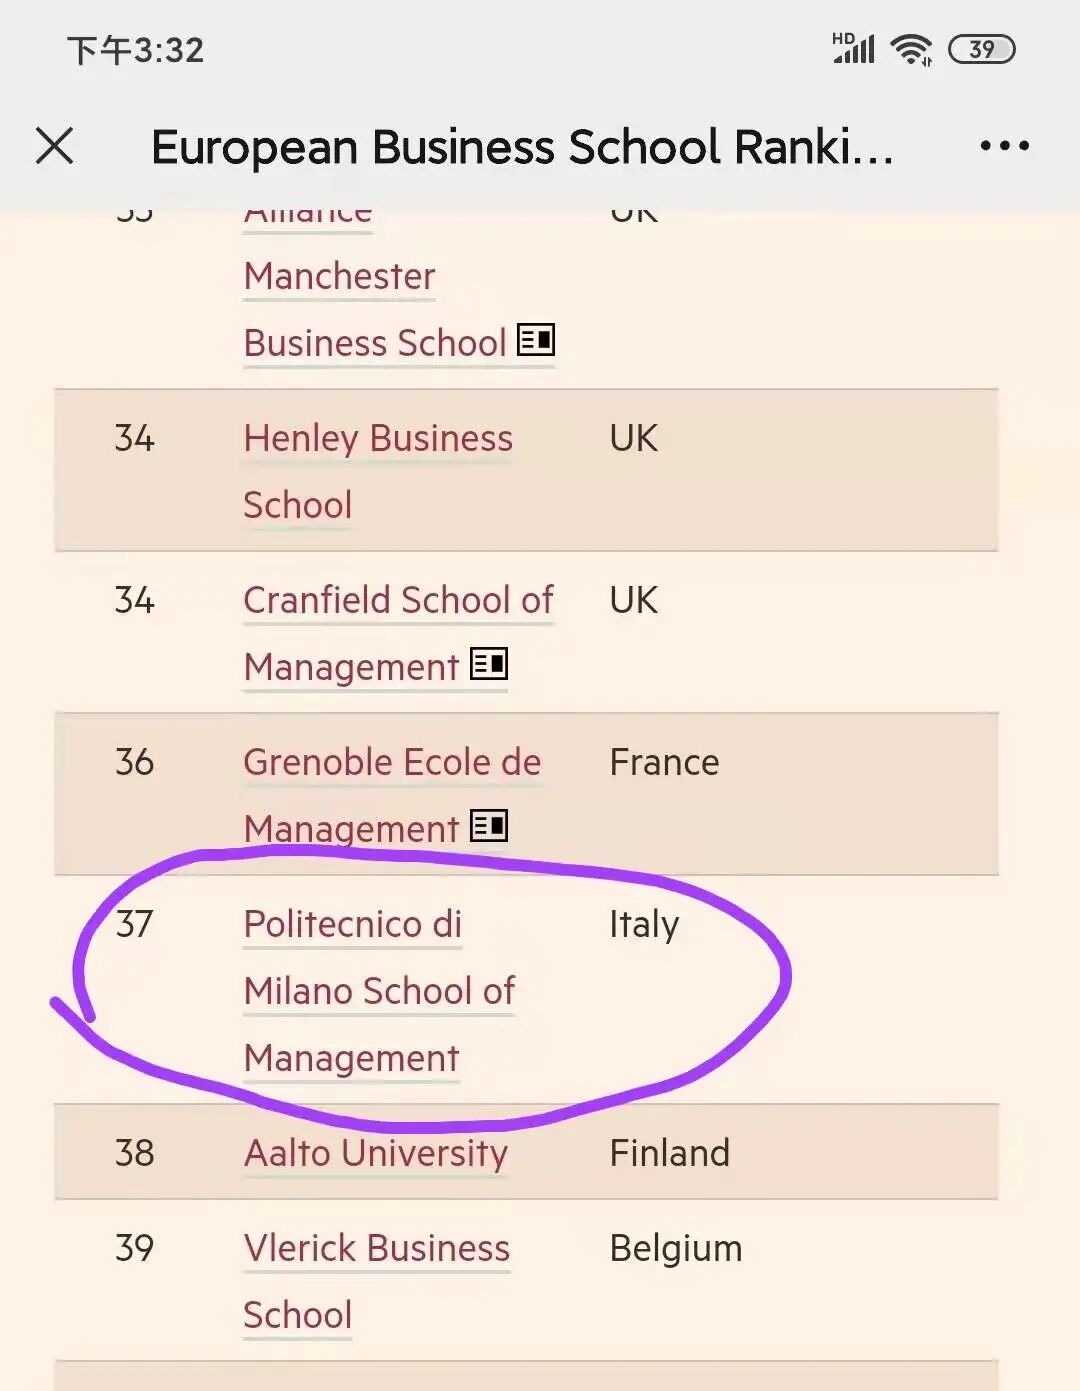Tap the page title European Business School Ranki...

tap(521, 147)
